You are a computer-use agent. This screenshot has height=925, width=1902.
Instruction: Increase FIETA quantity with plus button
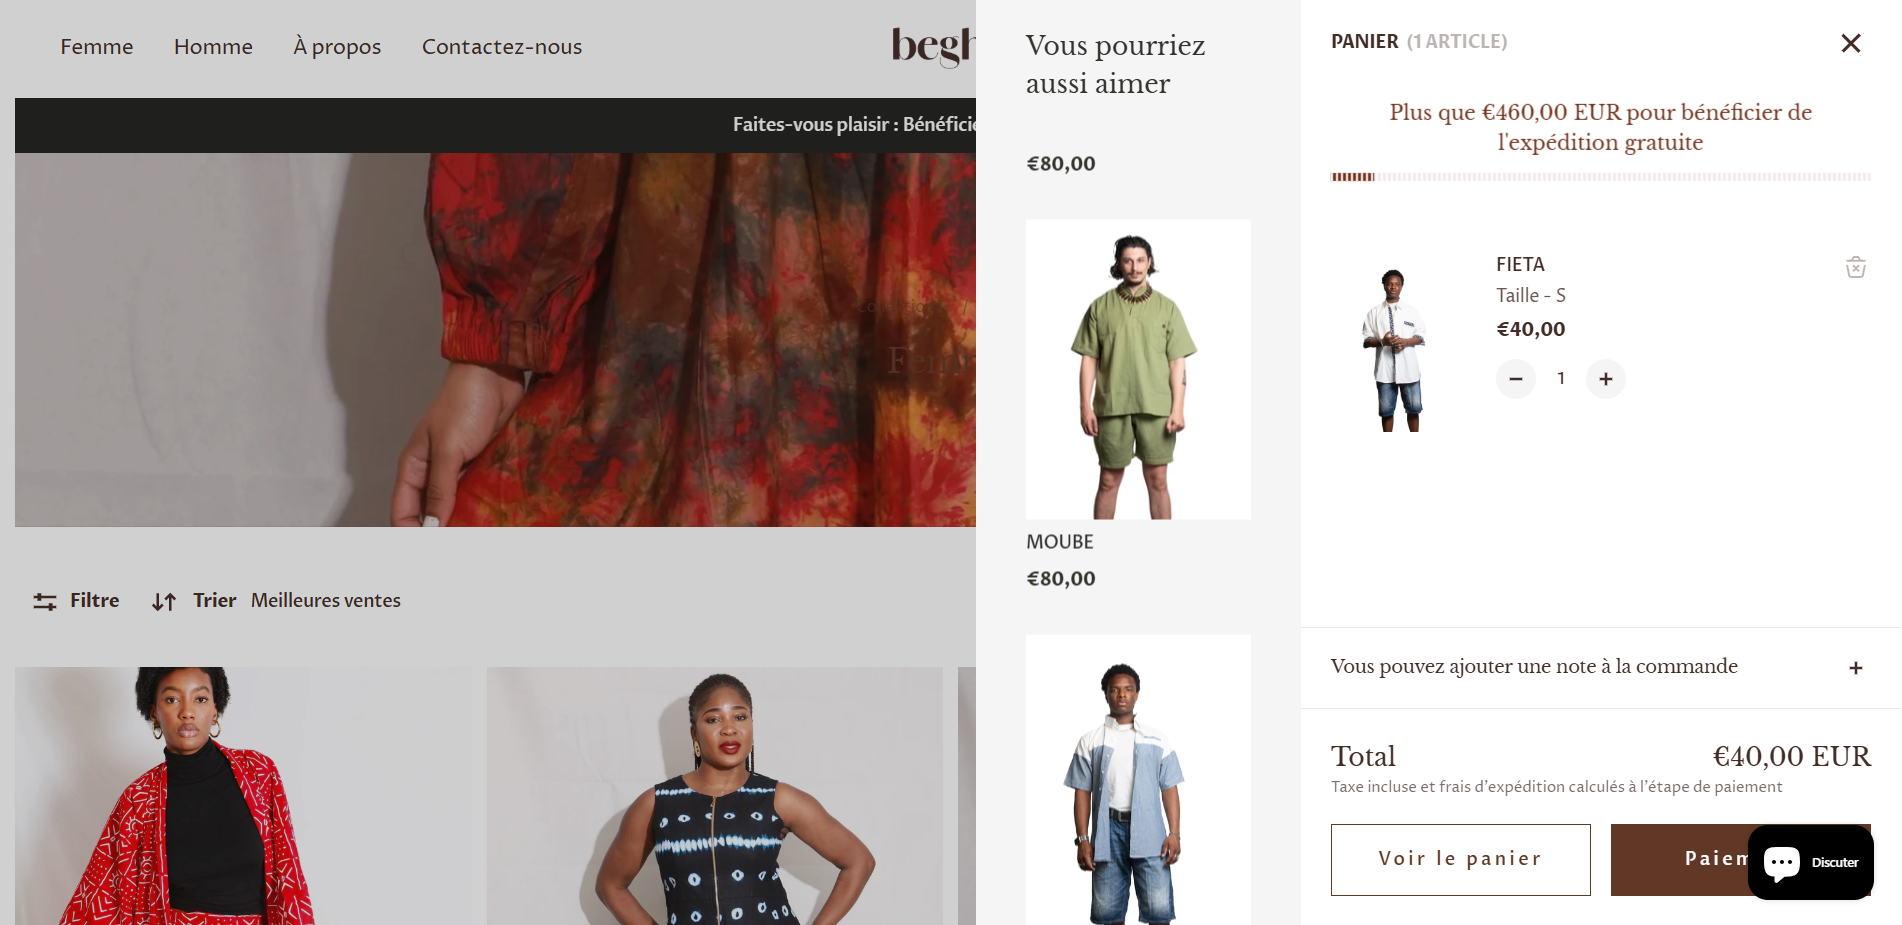(x=1606, y=379)
